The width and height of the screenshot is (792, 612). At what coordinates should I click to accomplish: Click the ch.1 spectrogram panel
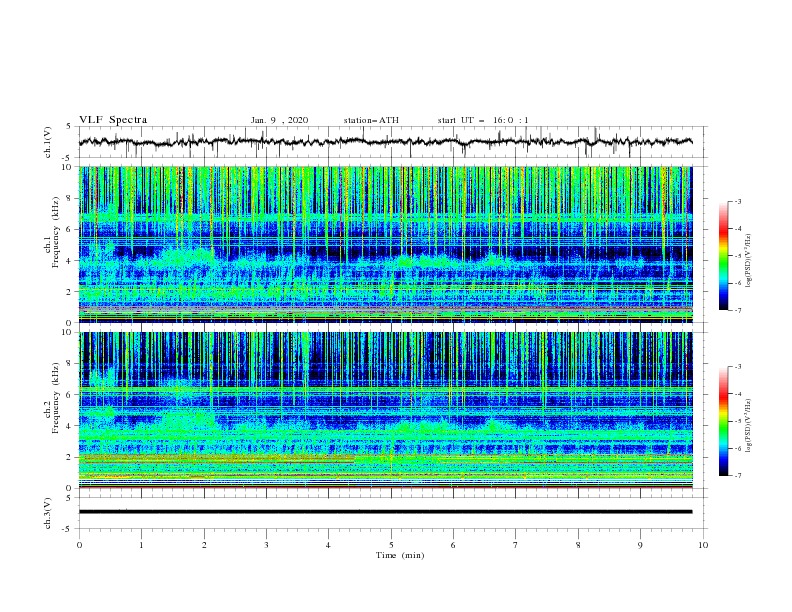(385, 244)
